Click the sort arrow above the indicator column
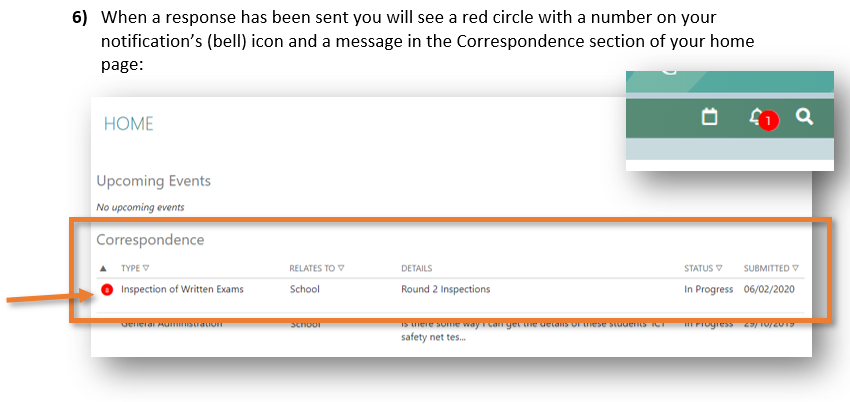 [x=104, y=268]
